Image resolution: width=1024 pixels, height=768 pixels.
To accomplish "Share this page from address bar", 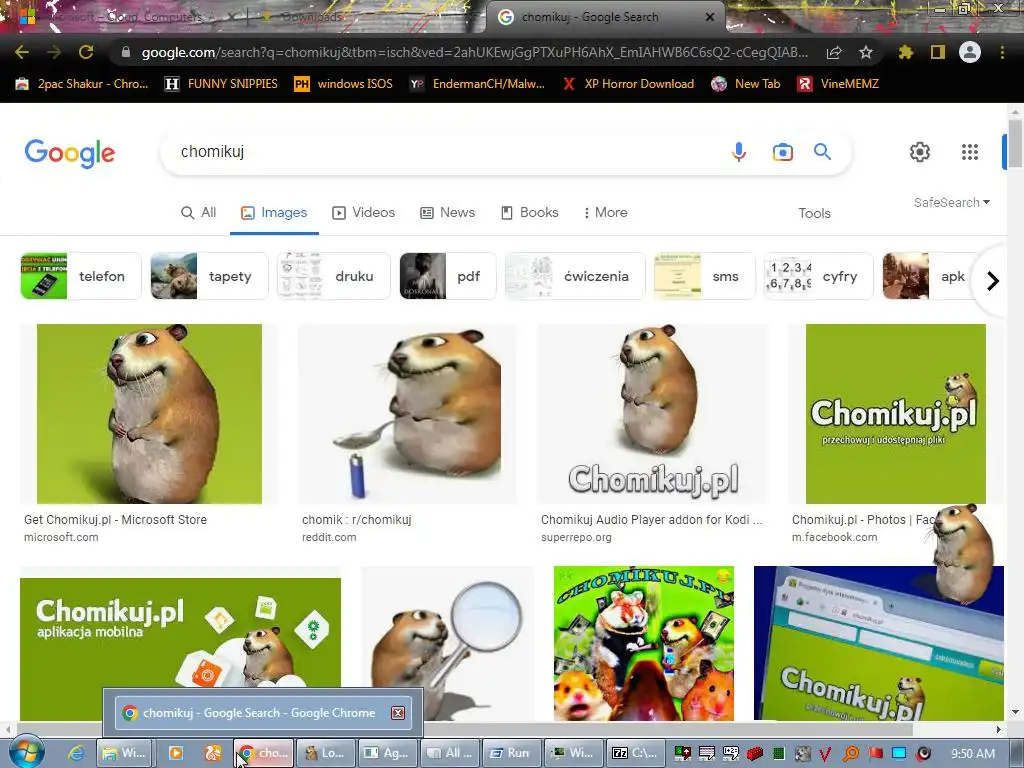I will click(x=834, y=53).
